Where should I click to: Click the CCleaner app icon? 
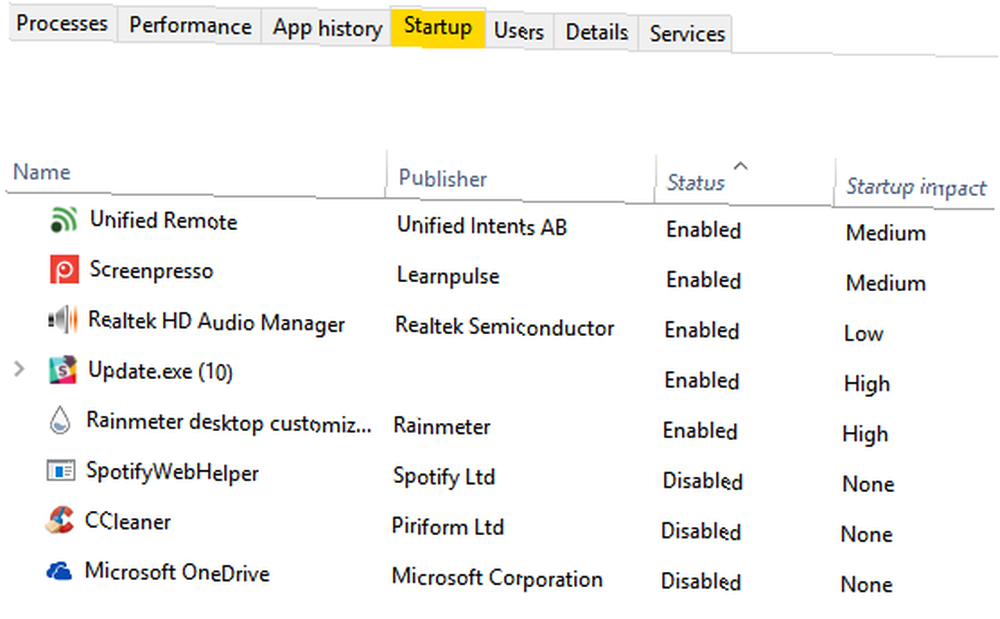tap(59, 520)
